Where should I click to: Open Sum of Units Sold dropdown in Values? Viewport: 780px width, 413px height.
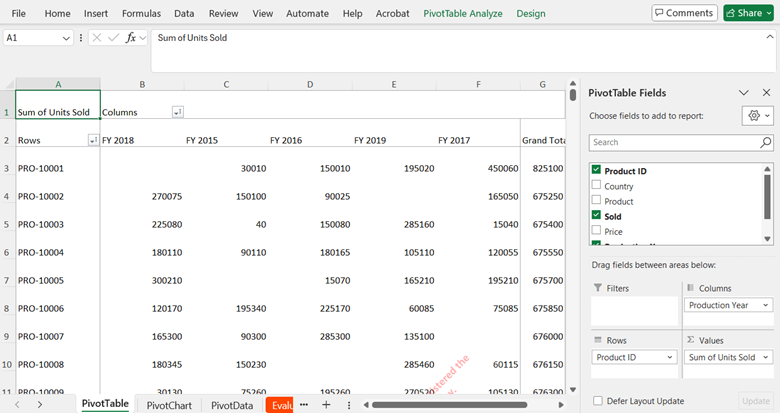click(x=766, y=357)
